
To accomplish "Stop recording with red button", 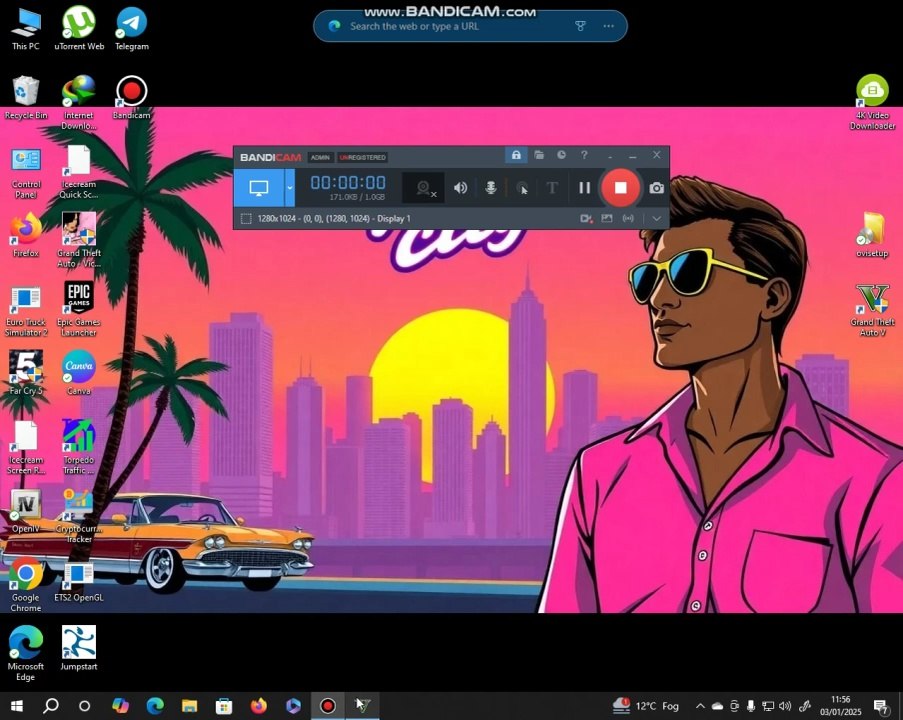I will click(x=620, y=188).
